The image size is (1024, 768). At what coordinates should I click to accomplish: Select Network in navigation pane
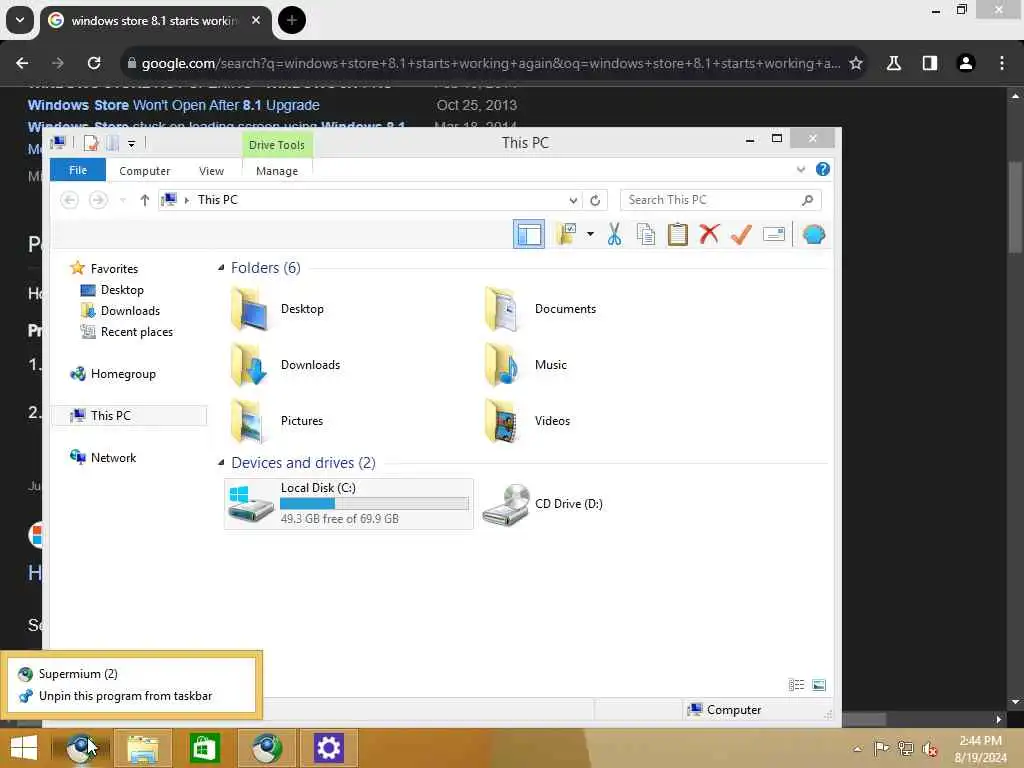coord(113,458)
